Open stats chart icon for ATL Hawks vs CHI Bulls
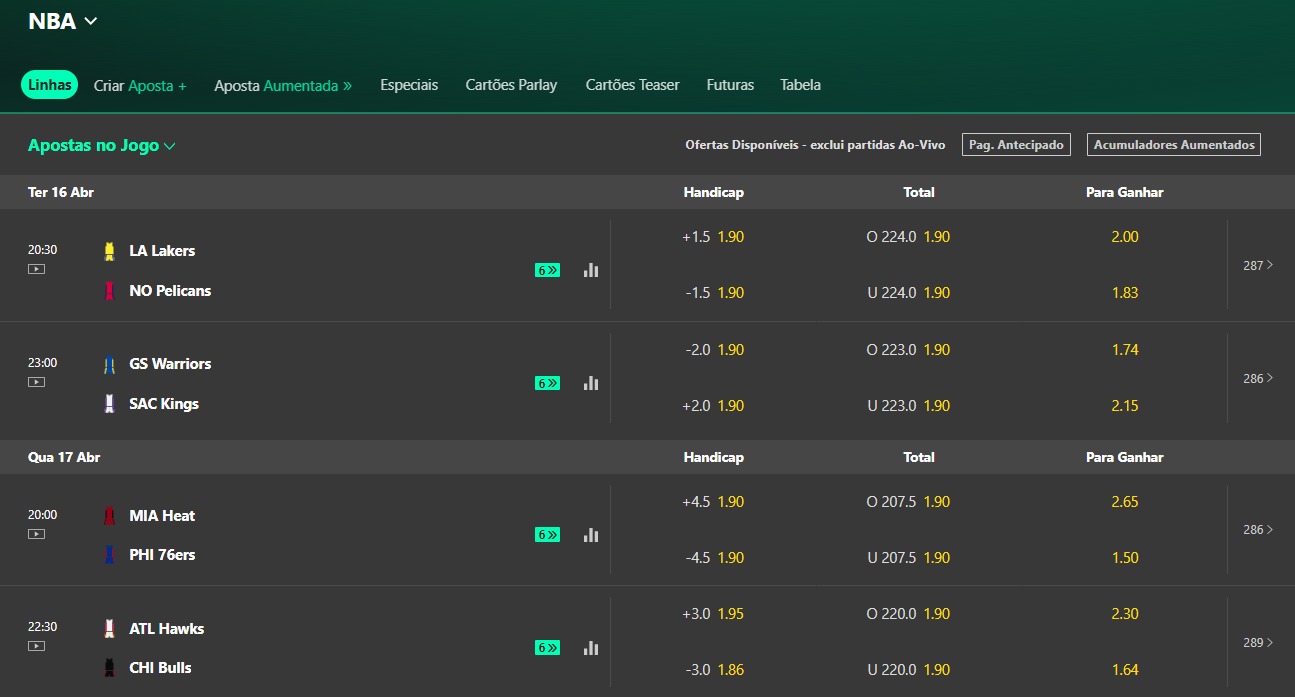The height and width of the screenshot is (697, 1295). (x=590, y=648)
